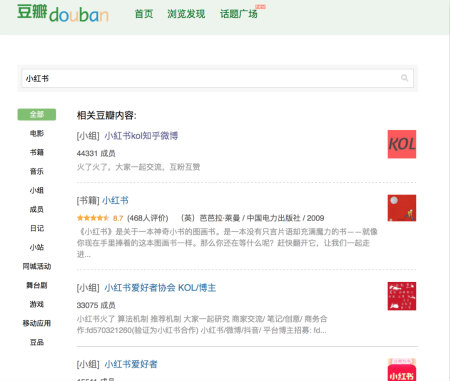Open 小红书爱好者协会 group thumbnail image

coord(402,296)
